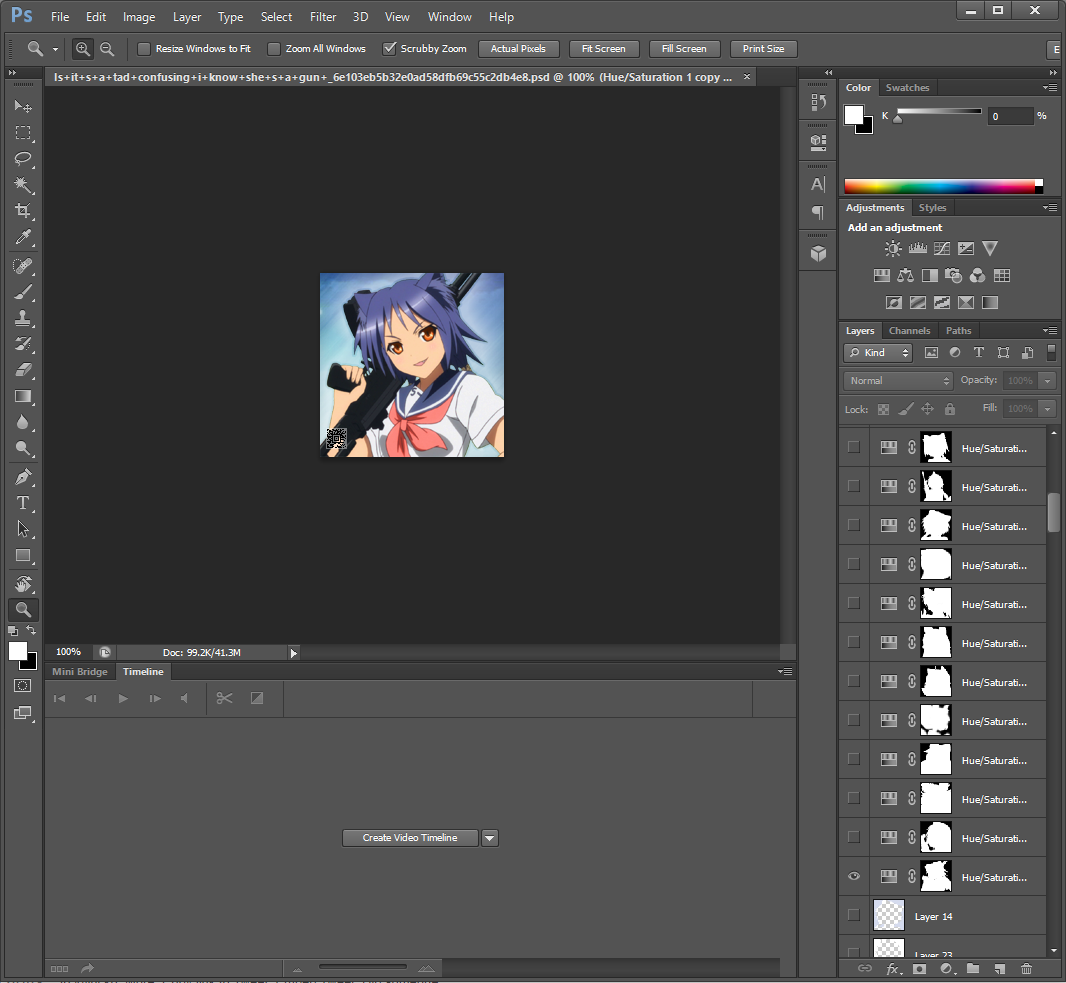Select the Move tool

point(22,106)
